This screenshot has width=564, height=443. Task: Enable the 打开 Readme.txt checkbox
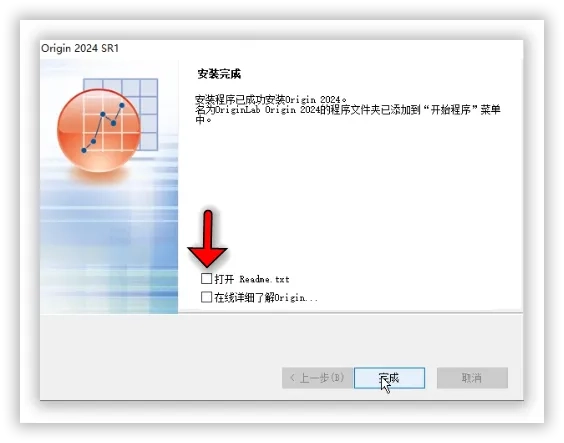206,278
